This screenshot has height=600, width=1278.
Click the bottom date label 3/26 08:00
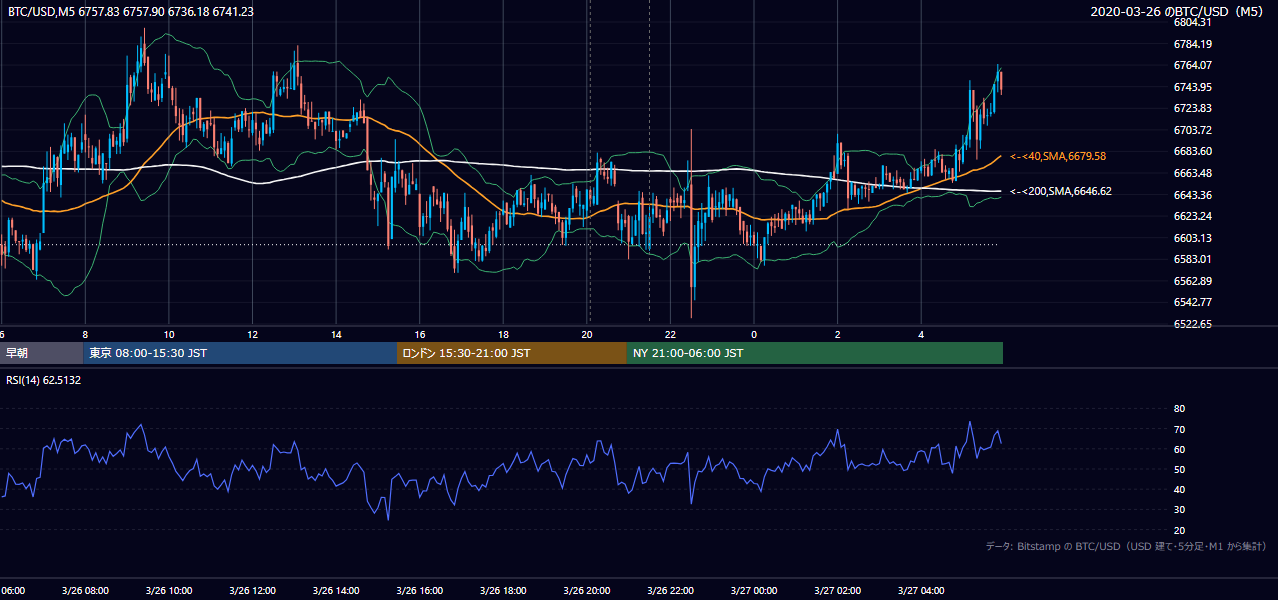tap(85, 591)
